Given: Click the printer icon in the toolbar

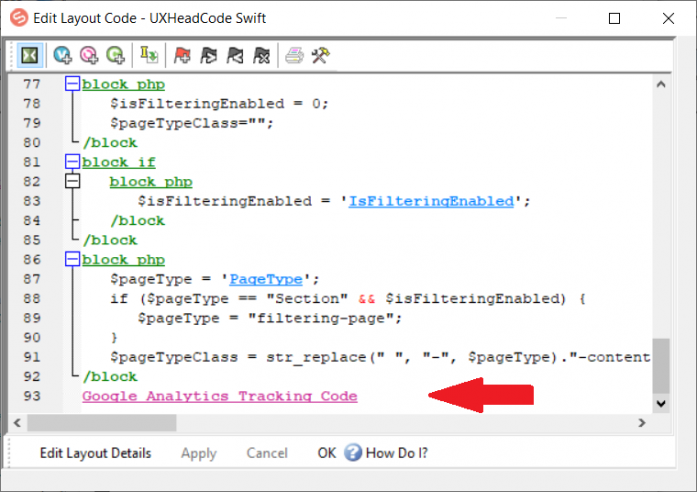Looking at the screenshot, I should coord(294,56).
